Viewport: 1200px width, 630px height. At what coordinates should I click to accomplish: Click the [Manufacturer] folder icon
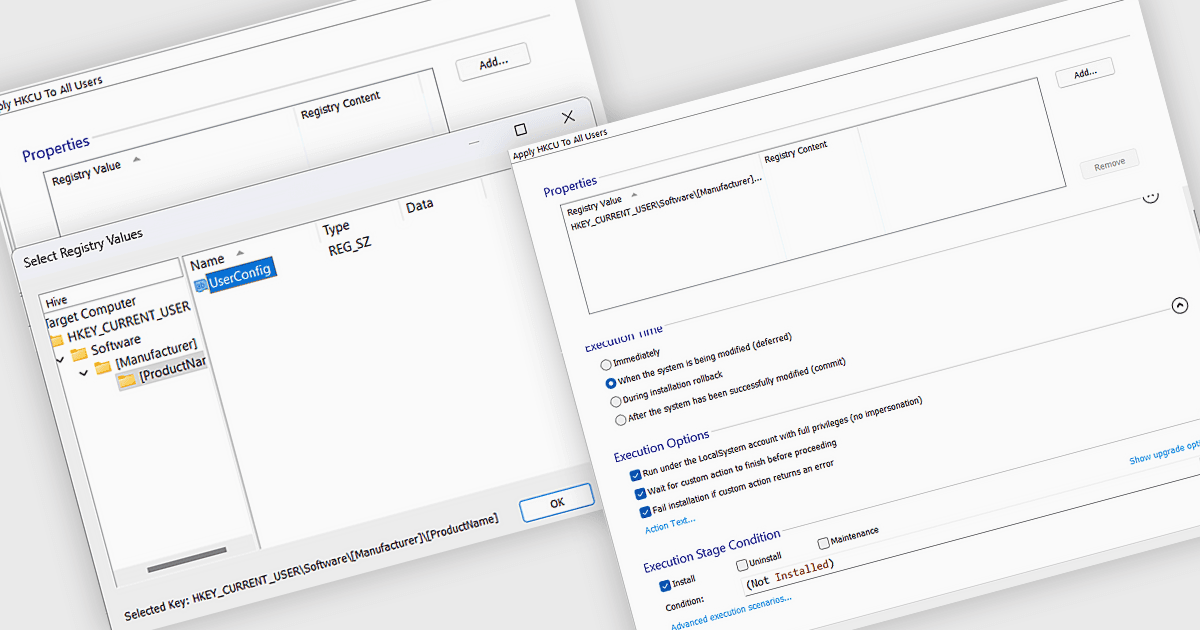(x=103, y=367)
